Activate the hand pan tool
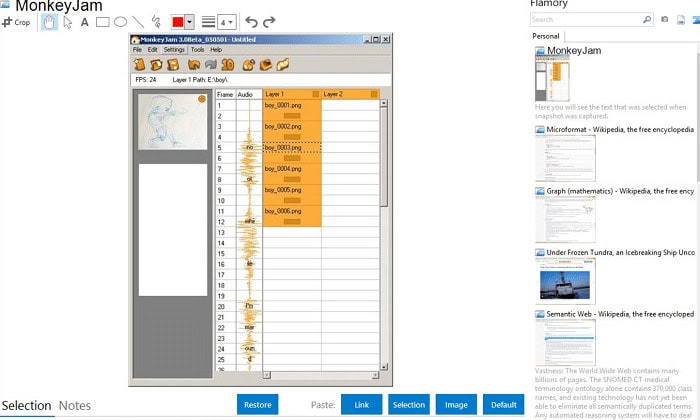700x420 pixels. (x=49, y=22)
